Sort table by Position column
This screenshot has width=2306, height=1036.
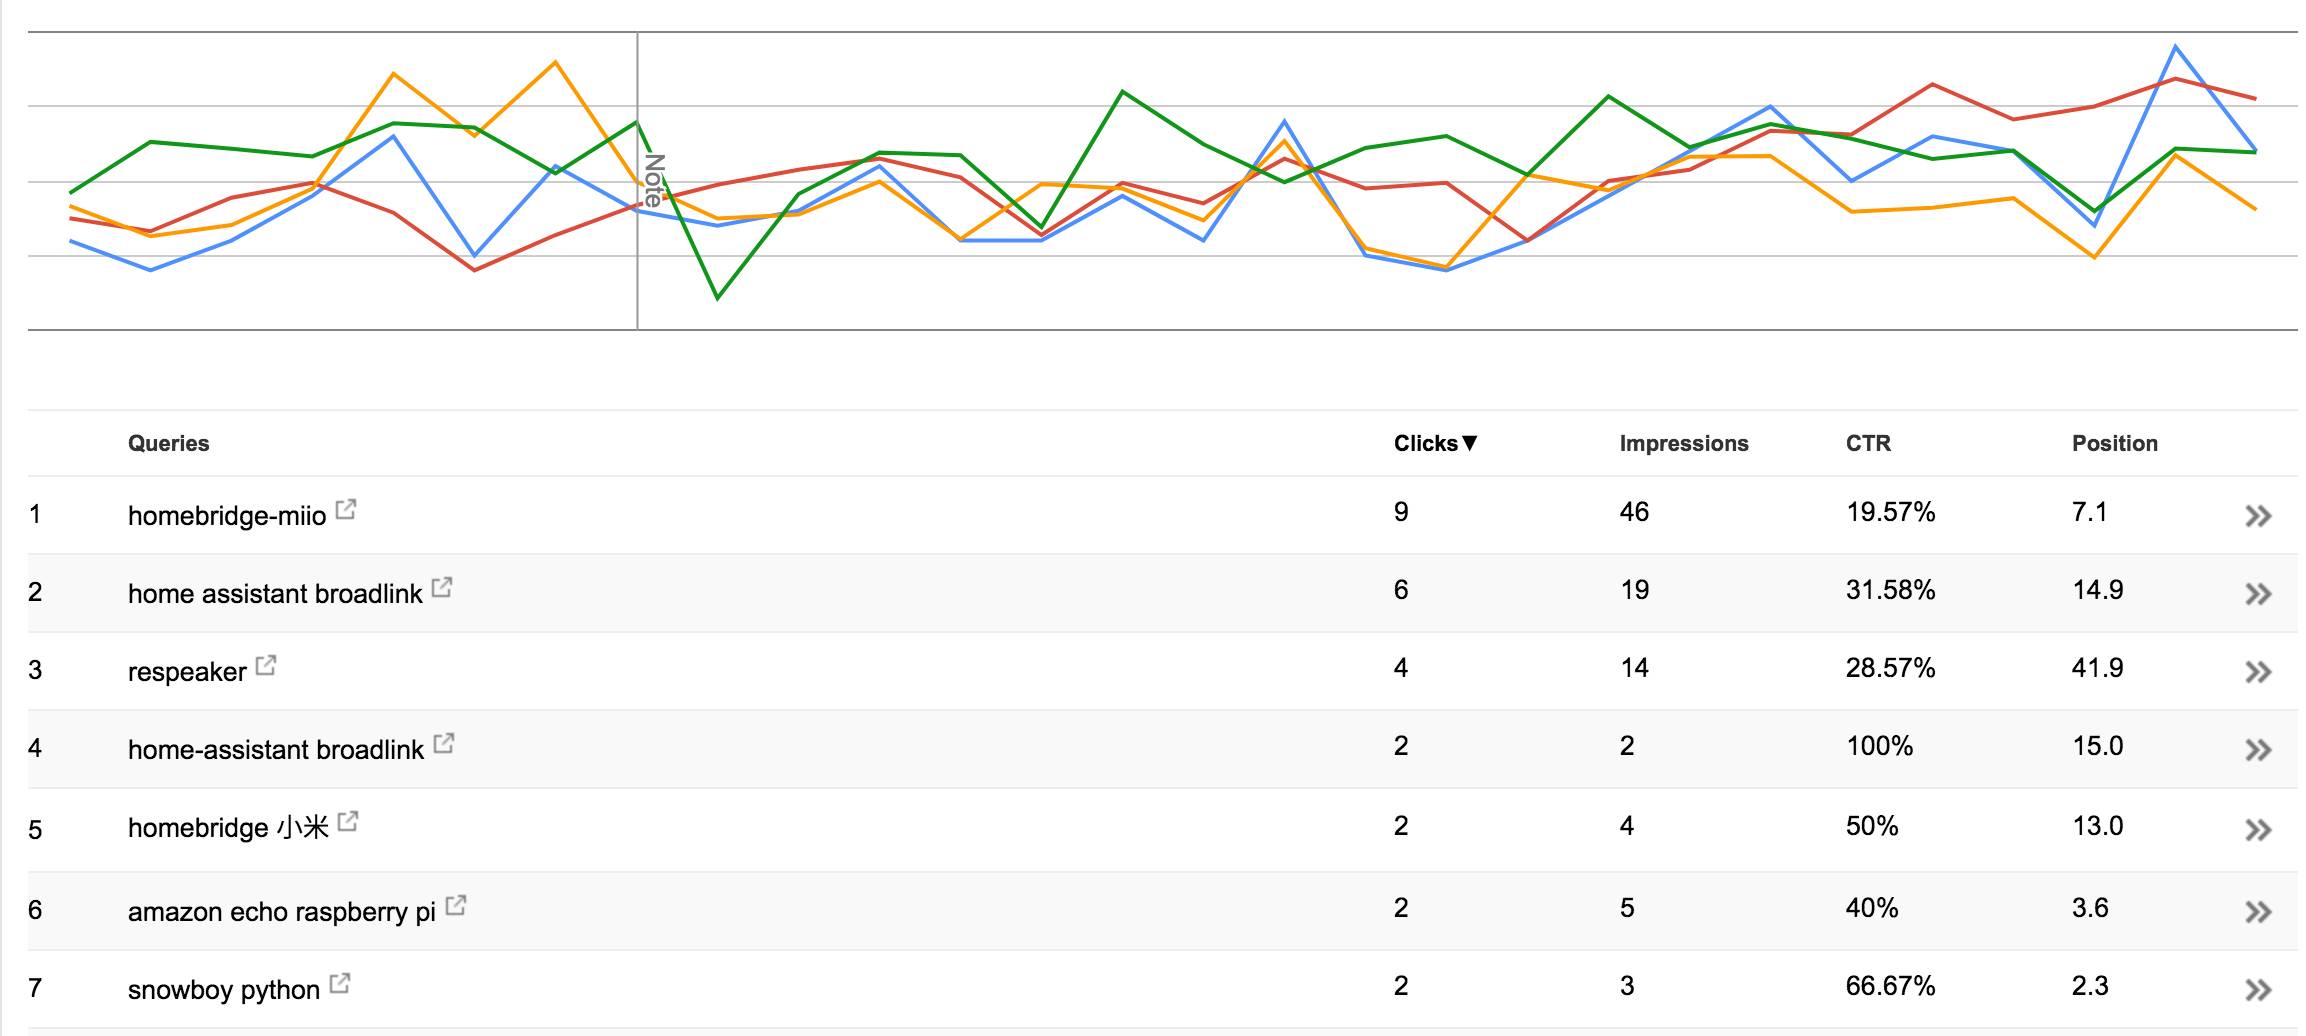coord(2114,444)
